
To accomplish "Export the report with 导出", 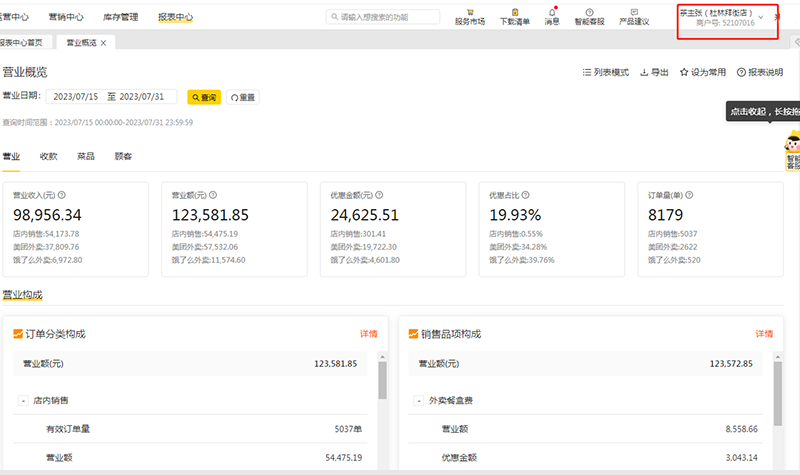I will click(654, 72).
